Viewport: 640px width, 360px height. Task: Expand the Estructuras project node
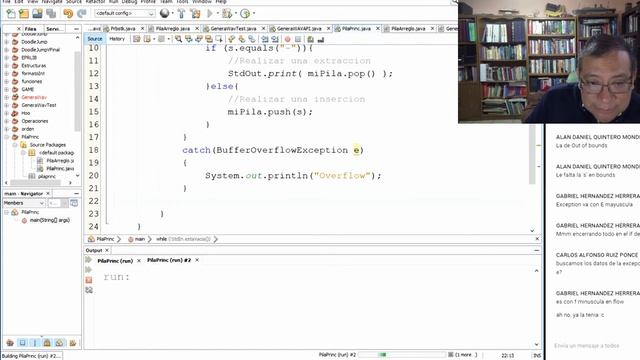click(7, 65)
